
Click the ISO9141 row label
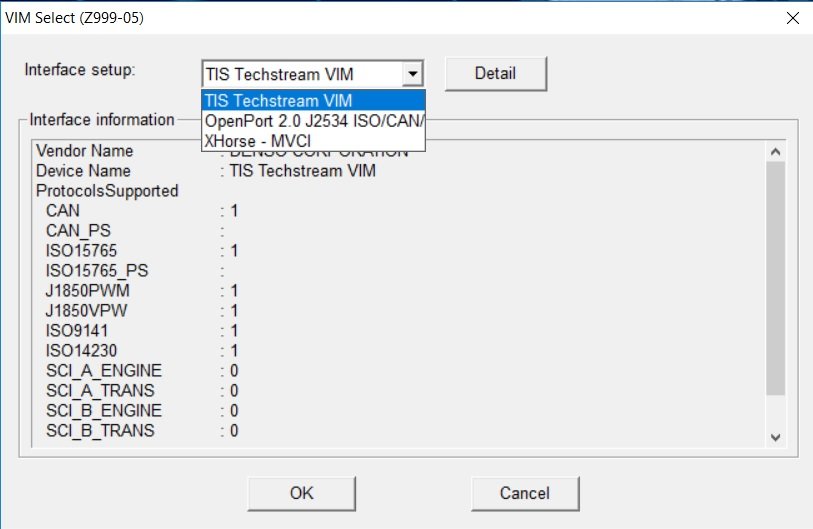click(x=77, y=330)
